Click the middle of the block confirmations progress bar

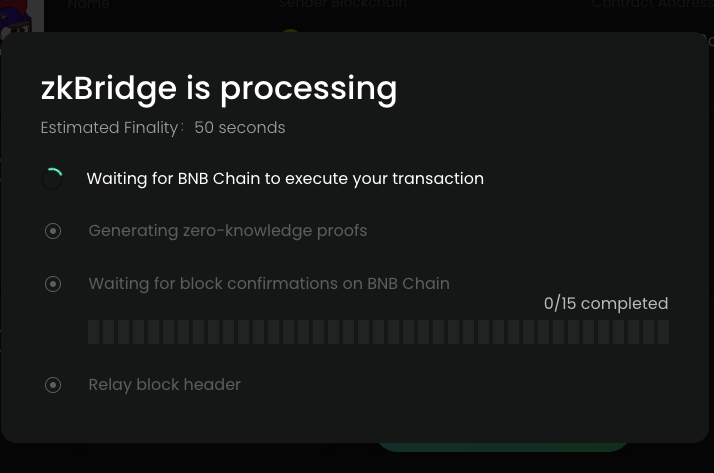(x=378, y=332)
